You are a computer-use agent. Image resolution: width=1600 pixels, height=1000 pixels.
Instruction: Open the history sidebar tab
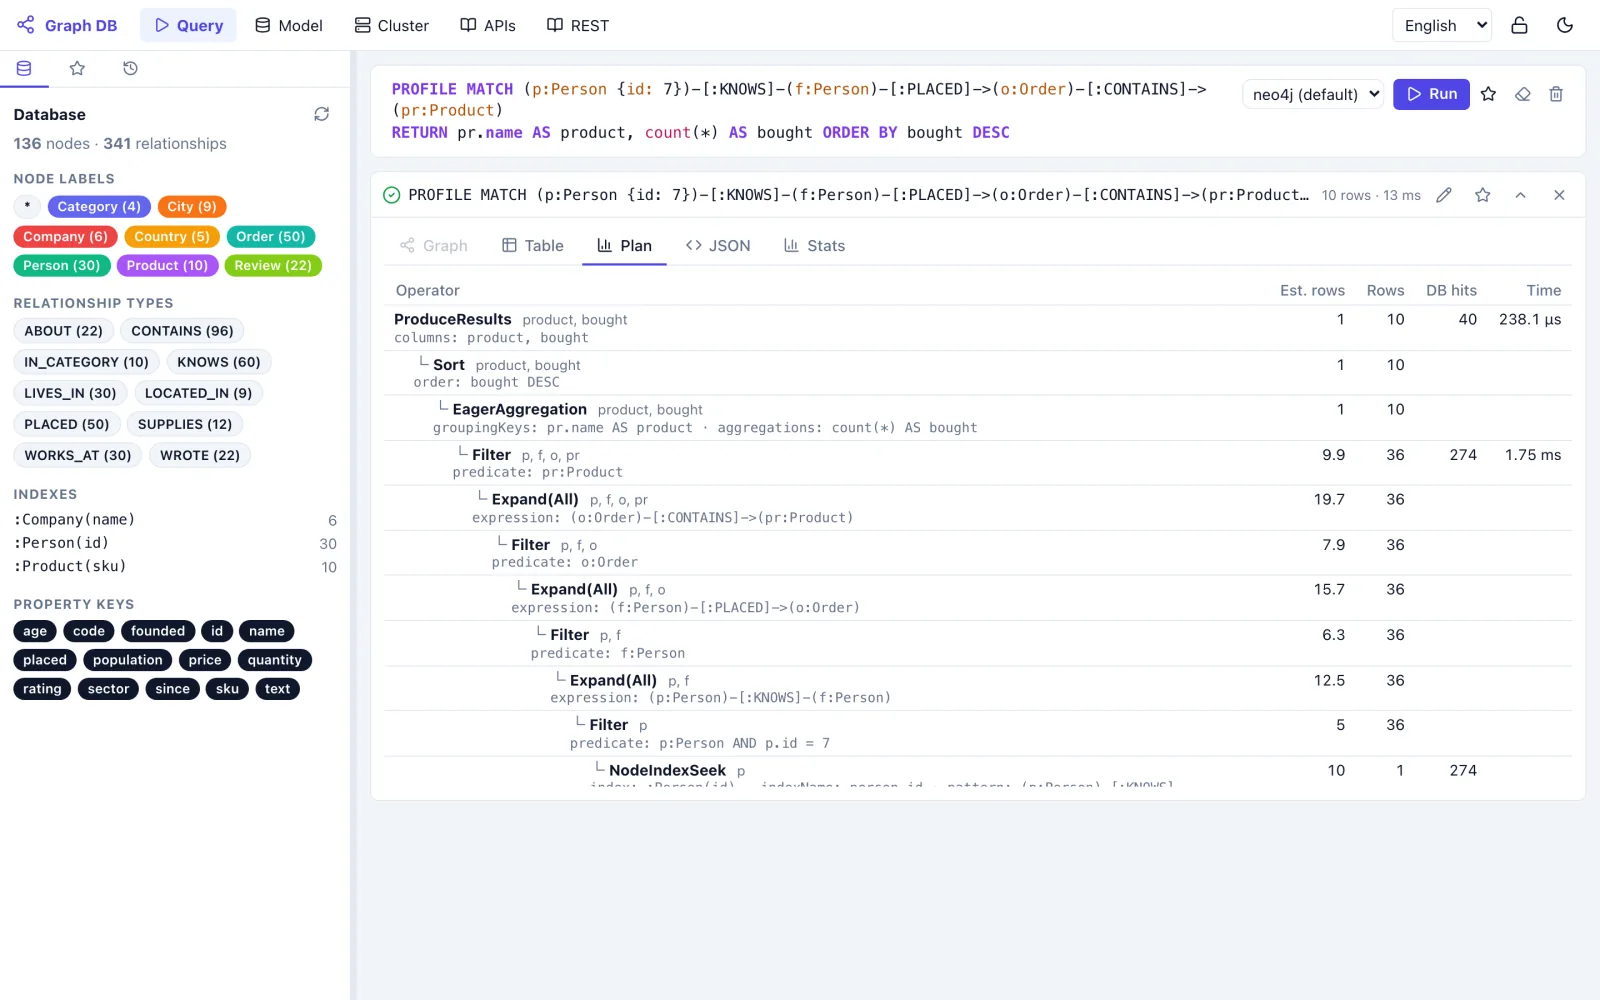pyautogui.click(x=130, y=68)
